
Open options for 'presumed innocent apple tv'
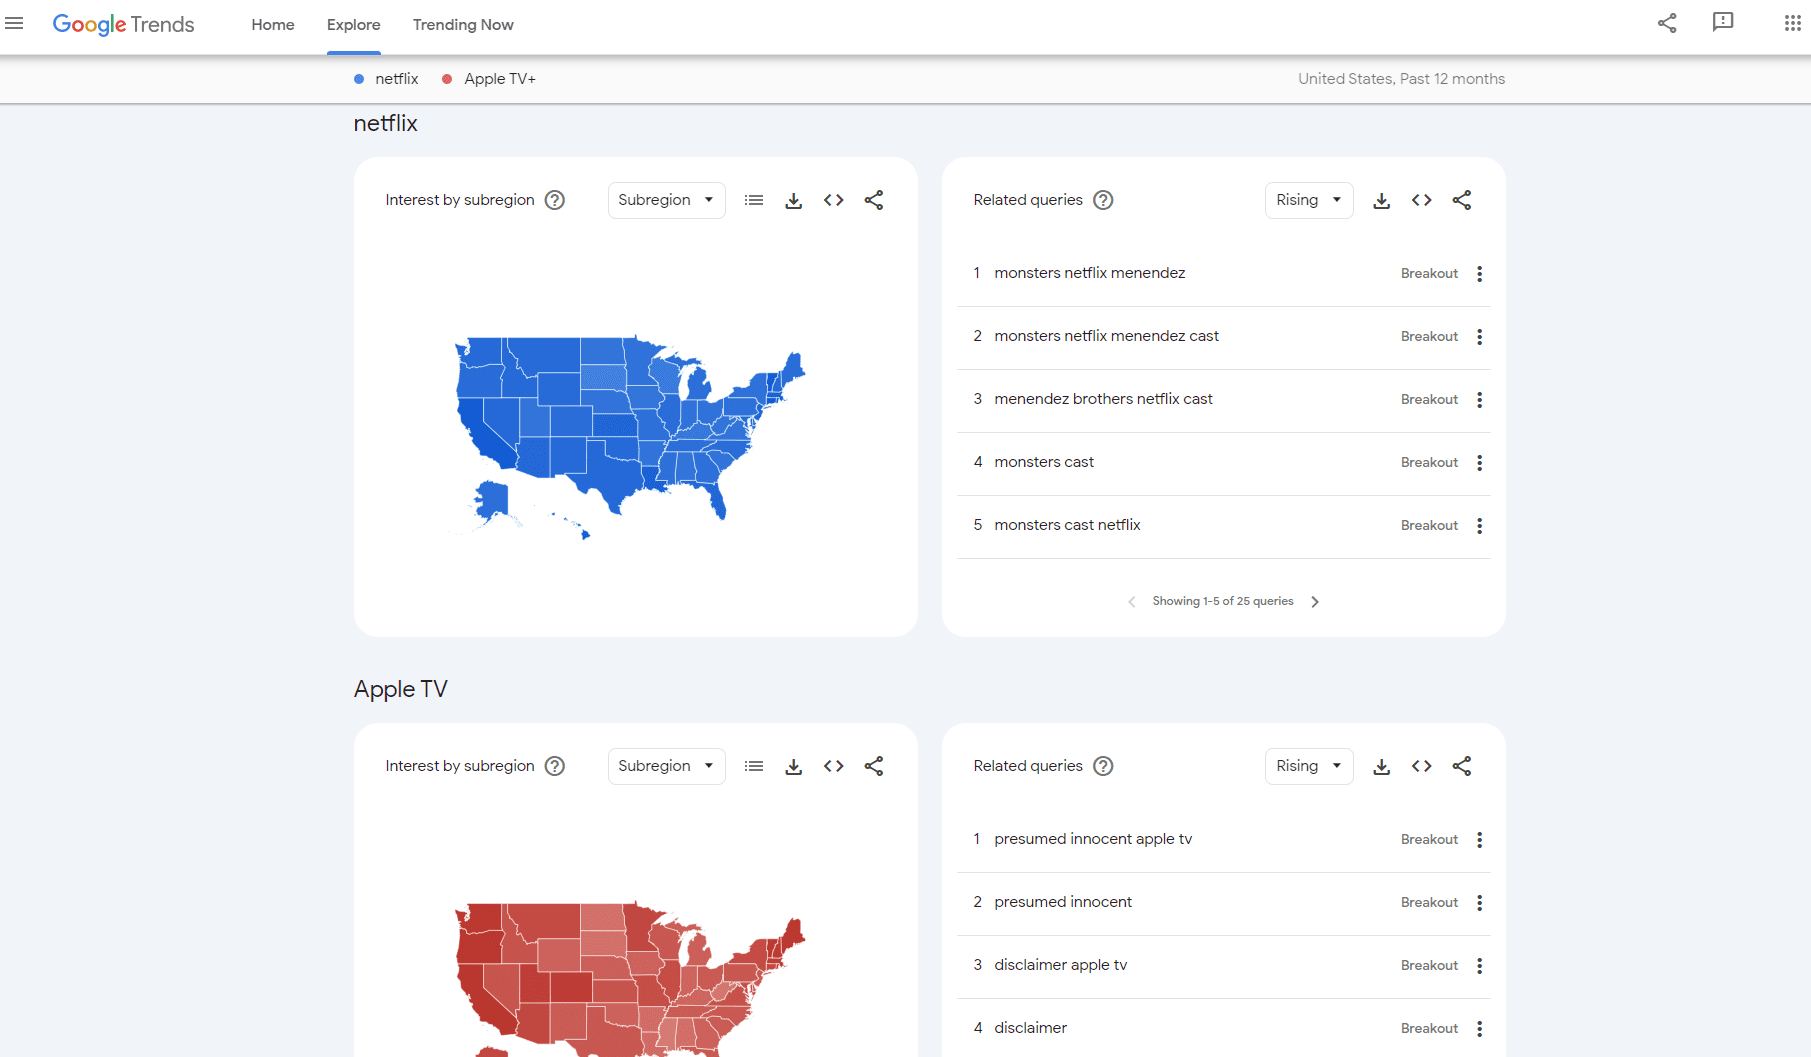coord(1480,840)
